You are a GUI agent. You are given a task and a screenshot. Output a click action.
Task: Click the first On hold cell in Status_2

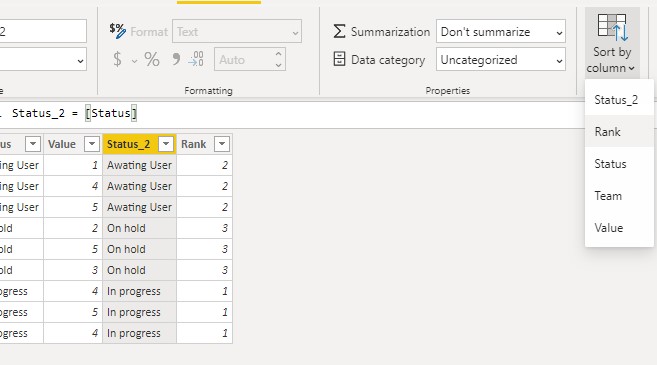pyautogui.click(x=140, y=228)
